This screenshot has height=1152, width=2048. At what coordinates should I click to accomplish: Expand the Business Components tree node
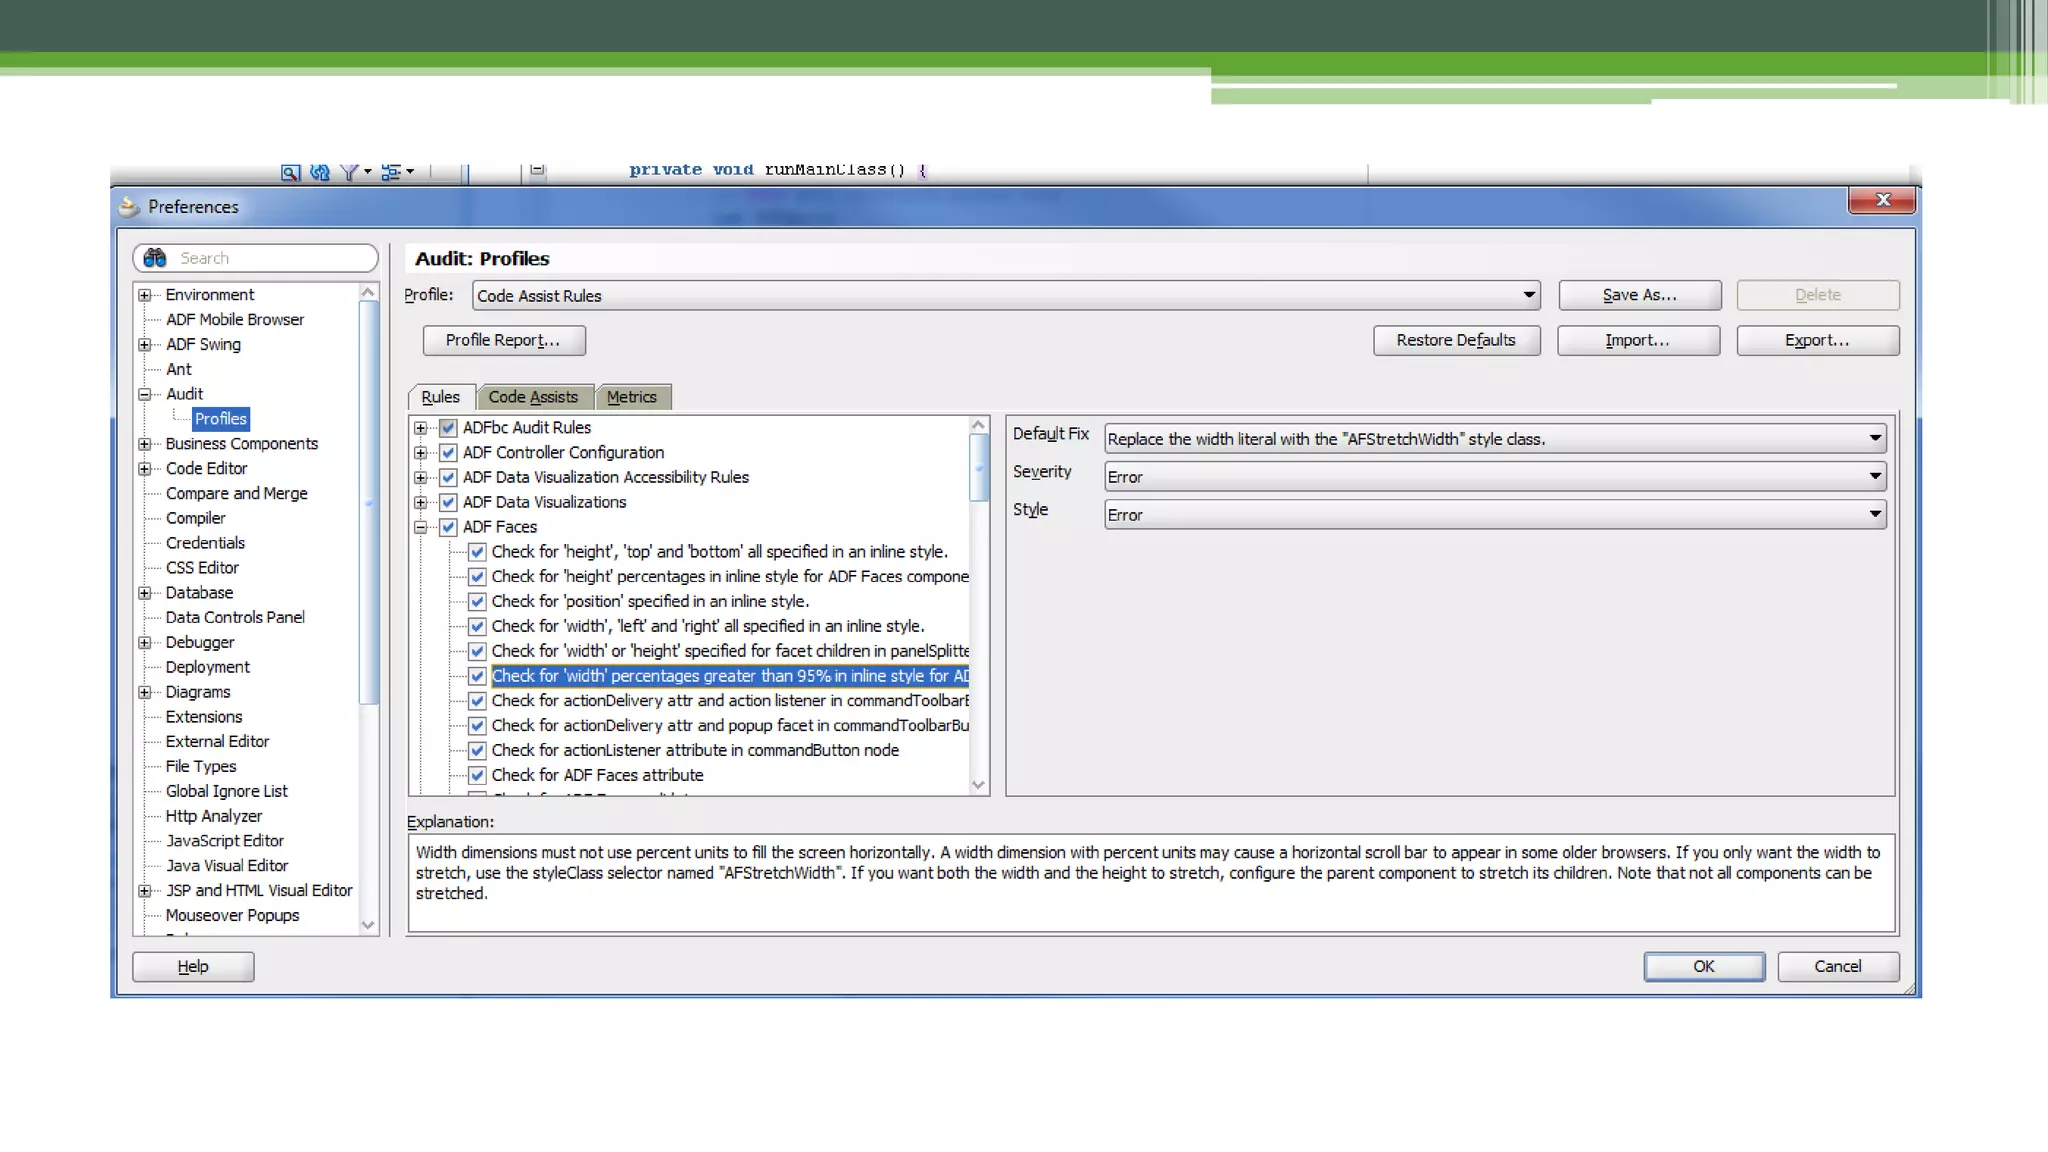145,444
